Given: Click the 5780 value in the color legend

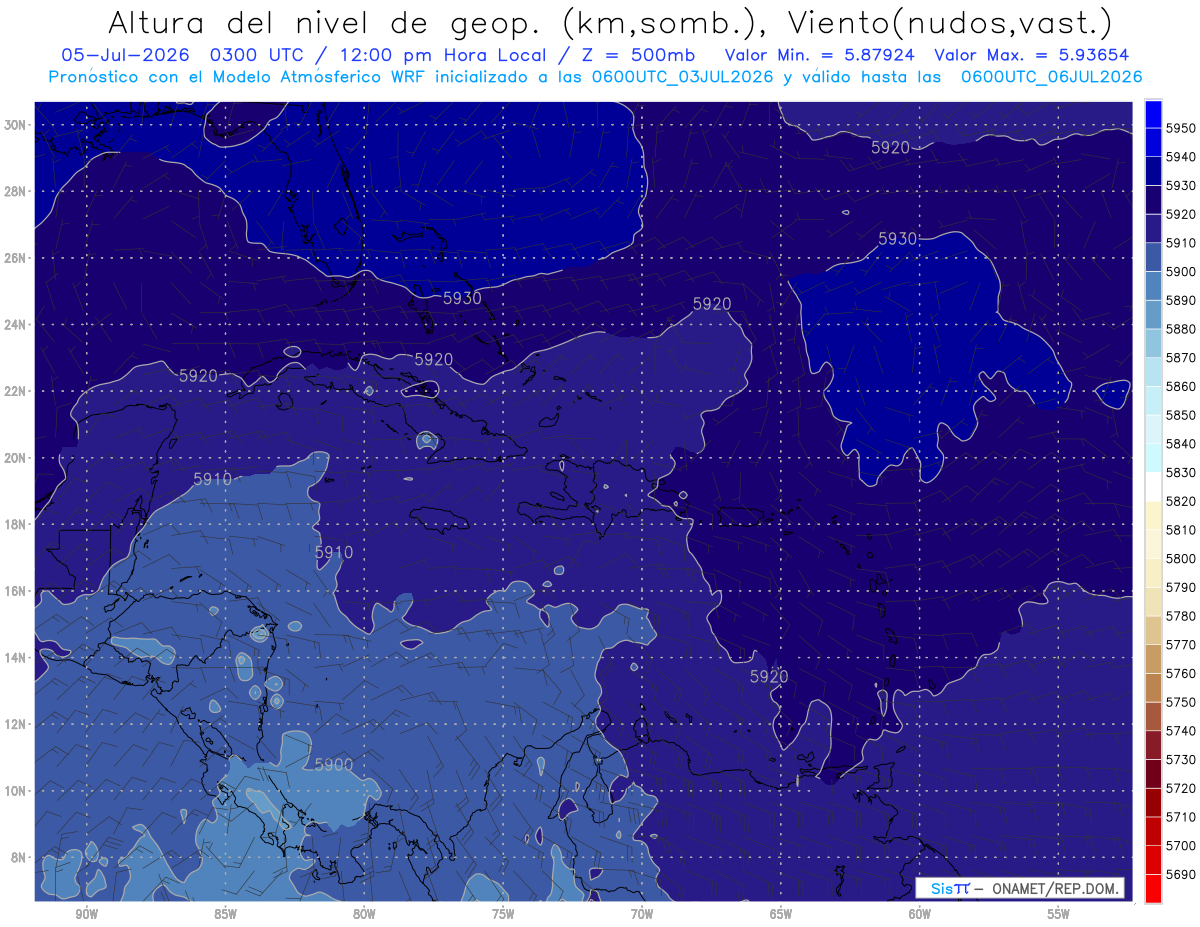Looking at the screenshot, I should (x=1180, y=616).
